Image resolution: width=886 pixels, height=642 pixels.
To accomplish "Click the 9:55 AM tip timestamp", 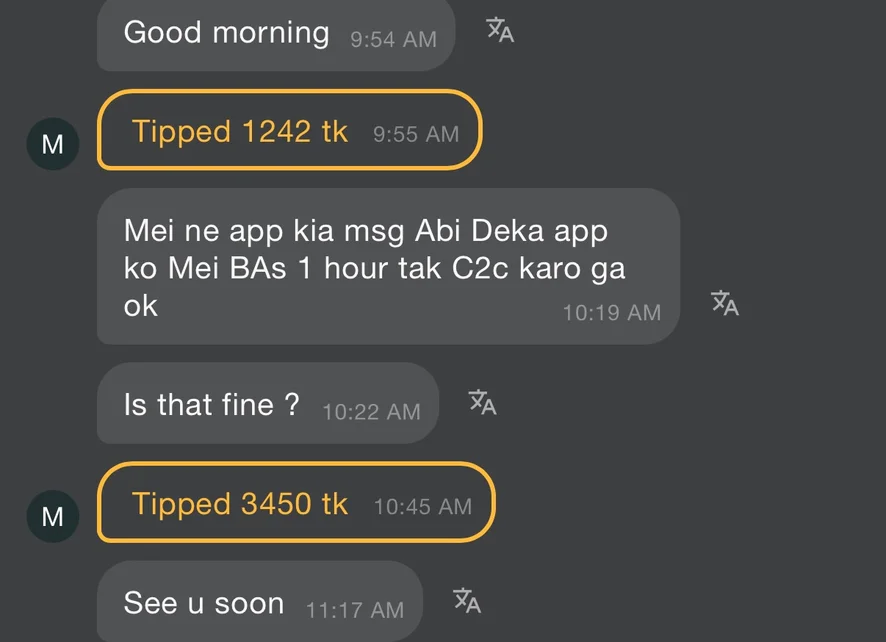I will [416, 134].
